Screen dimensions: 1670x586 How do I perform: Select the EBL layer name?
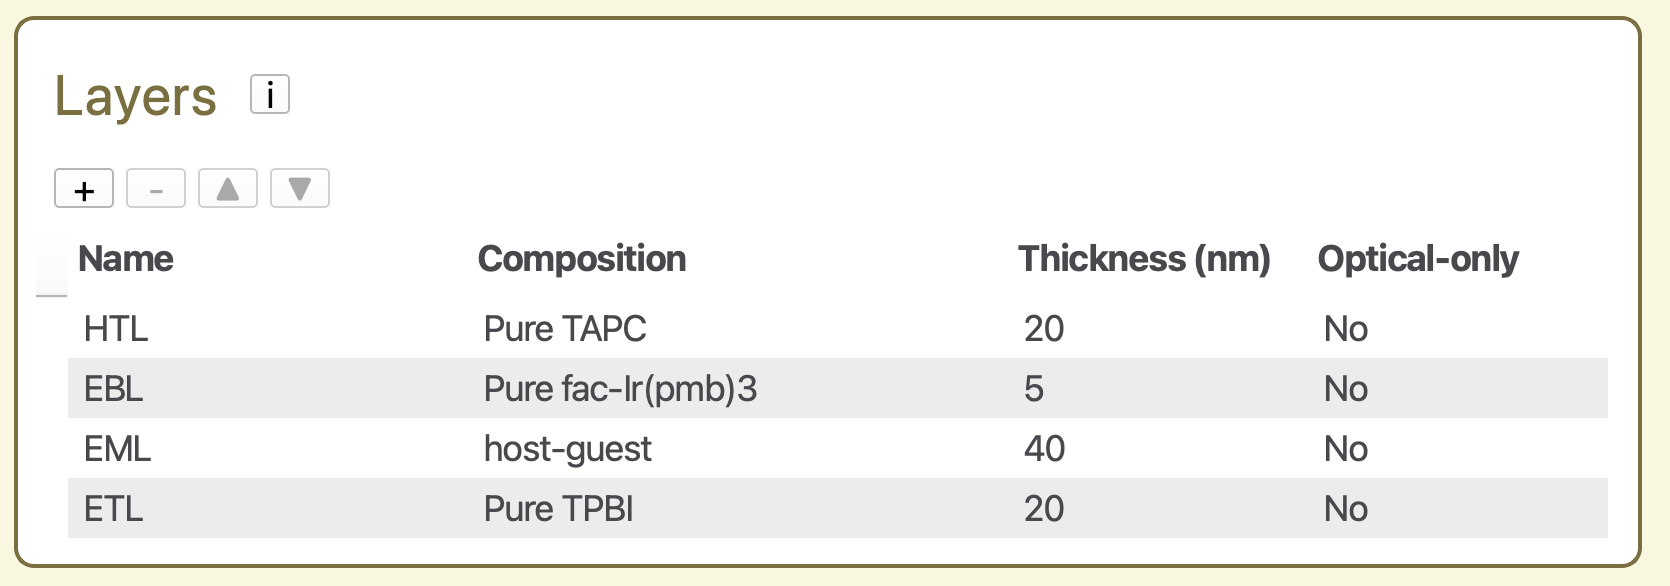click(x=114, y=389)
